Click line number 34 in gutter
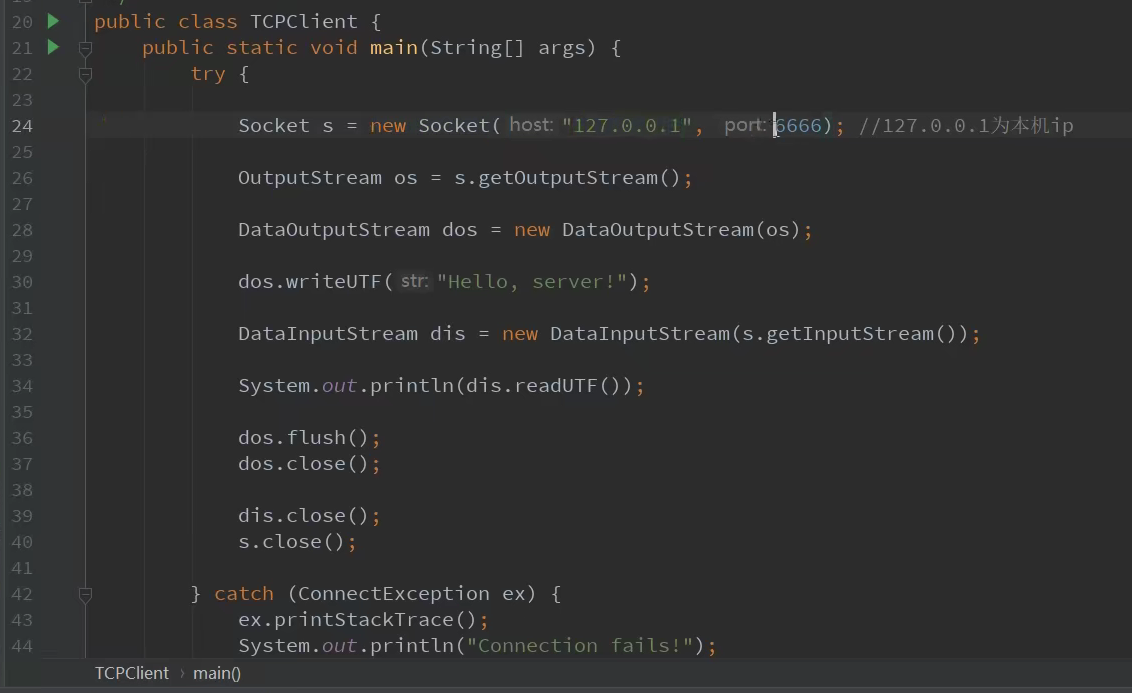Image resolution: width=1132 pixels, height=693 pixels. (22, 385)
